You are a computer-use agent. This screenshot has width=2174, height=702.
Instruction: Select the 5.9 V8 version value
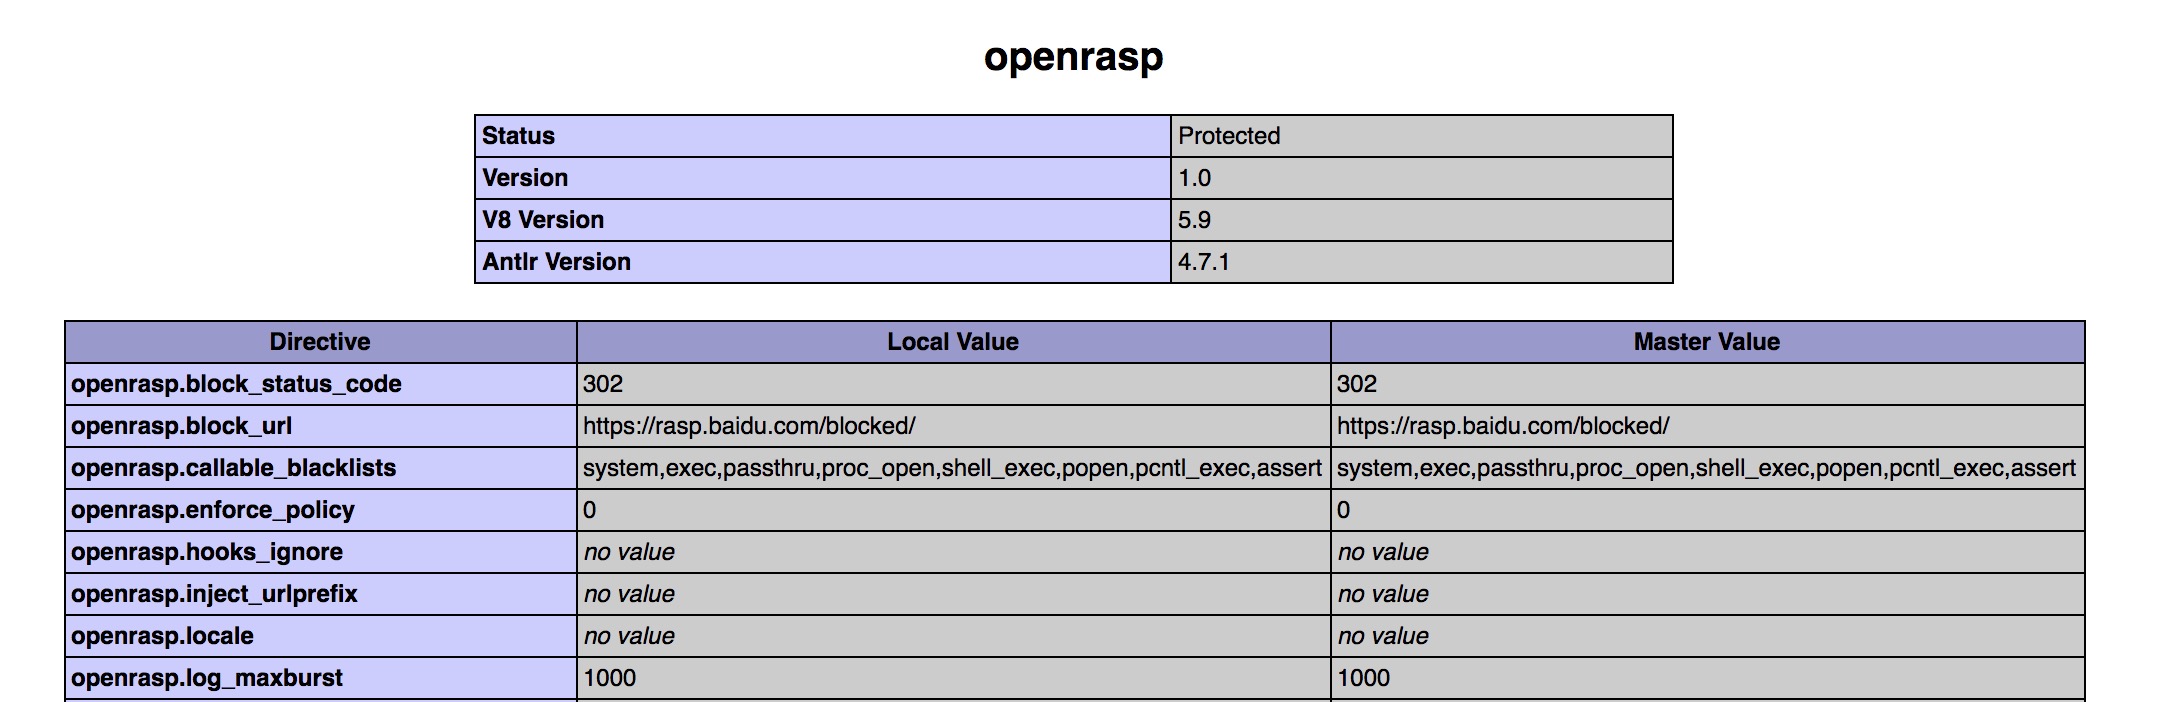[1194, 220]
